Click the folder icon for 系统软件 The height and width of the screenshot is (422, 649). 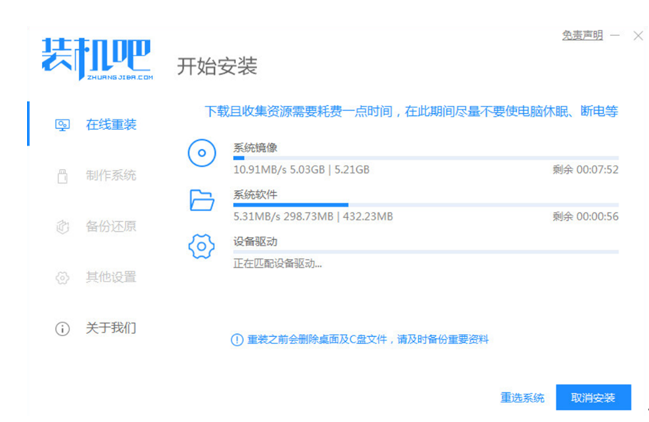click(202, 200)
